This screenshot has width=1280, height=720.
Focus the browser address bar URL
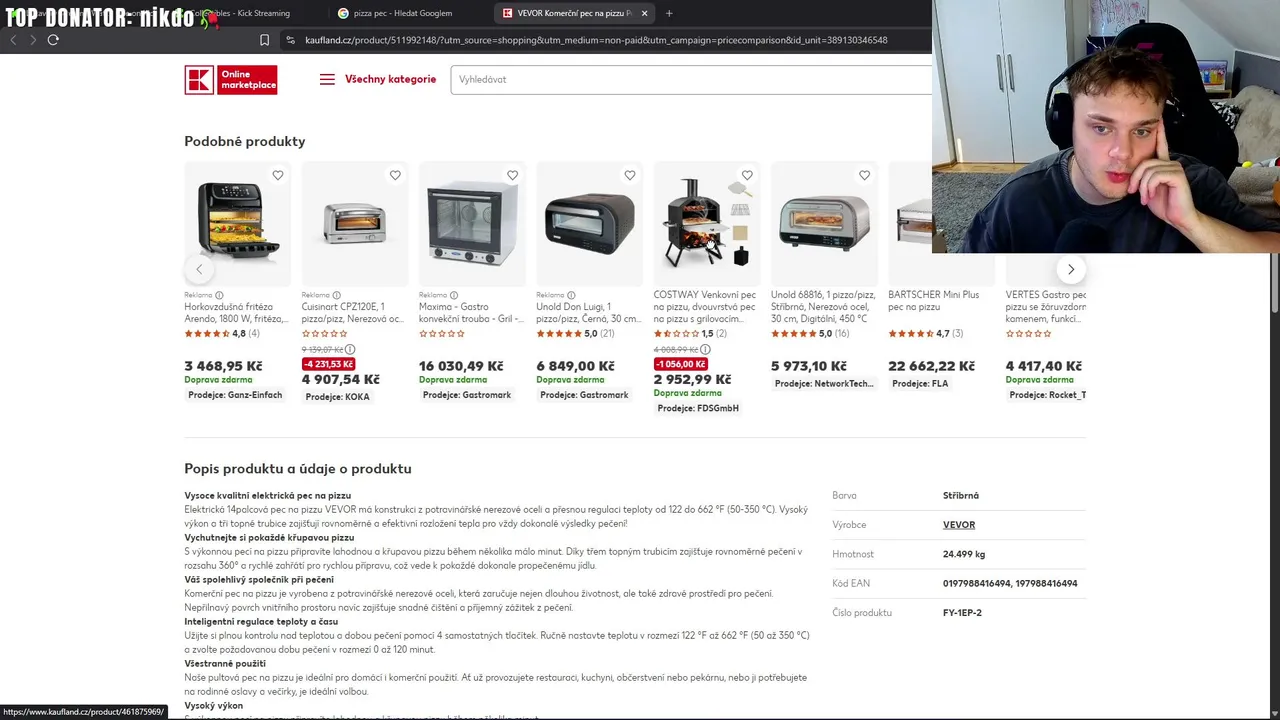tap(596, 40)
